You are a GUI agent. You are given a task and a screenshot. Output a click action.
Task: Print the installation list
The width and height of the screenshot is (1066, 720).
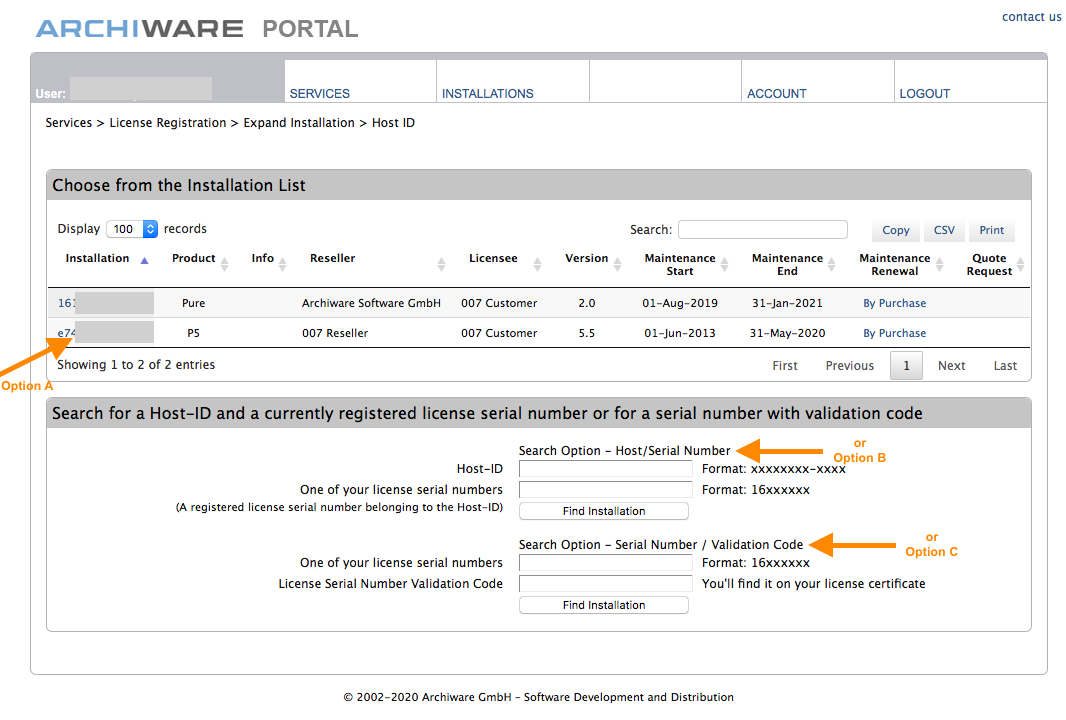pos(991,230)
